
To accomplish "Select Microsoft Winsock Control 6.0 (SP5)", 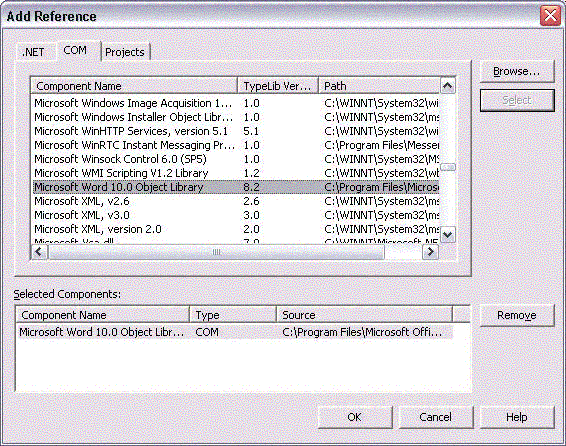I will point(236,159).
